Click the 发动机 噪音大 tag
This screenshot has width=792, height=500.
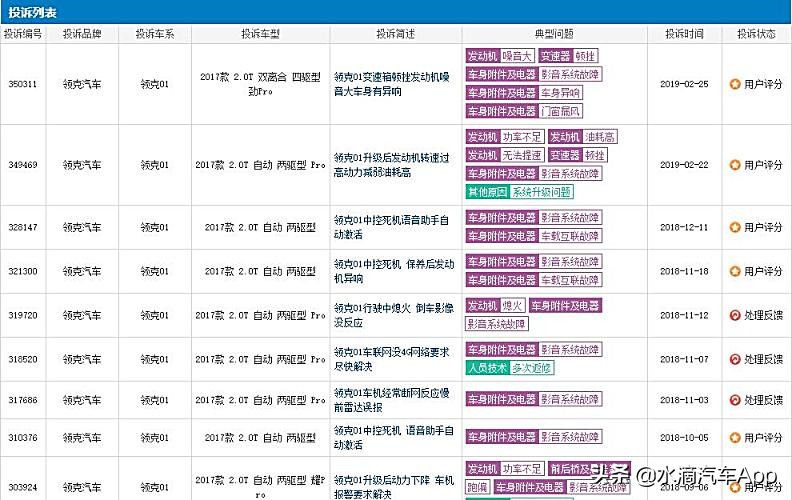click(500, 56)
